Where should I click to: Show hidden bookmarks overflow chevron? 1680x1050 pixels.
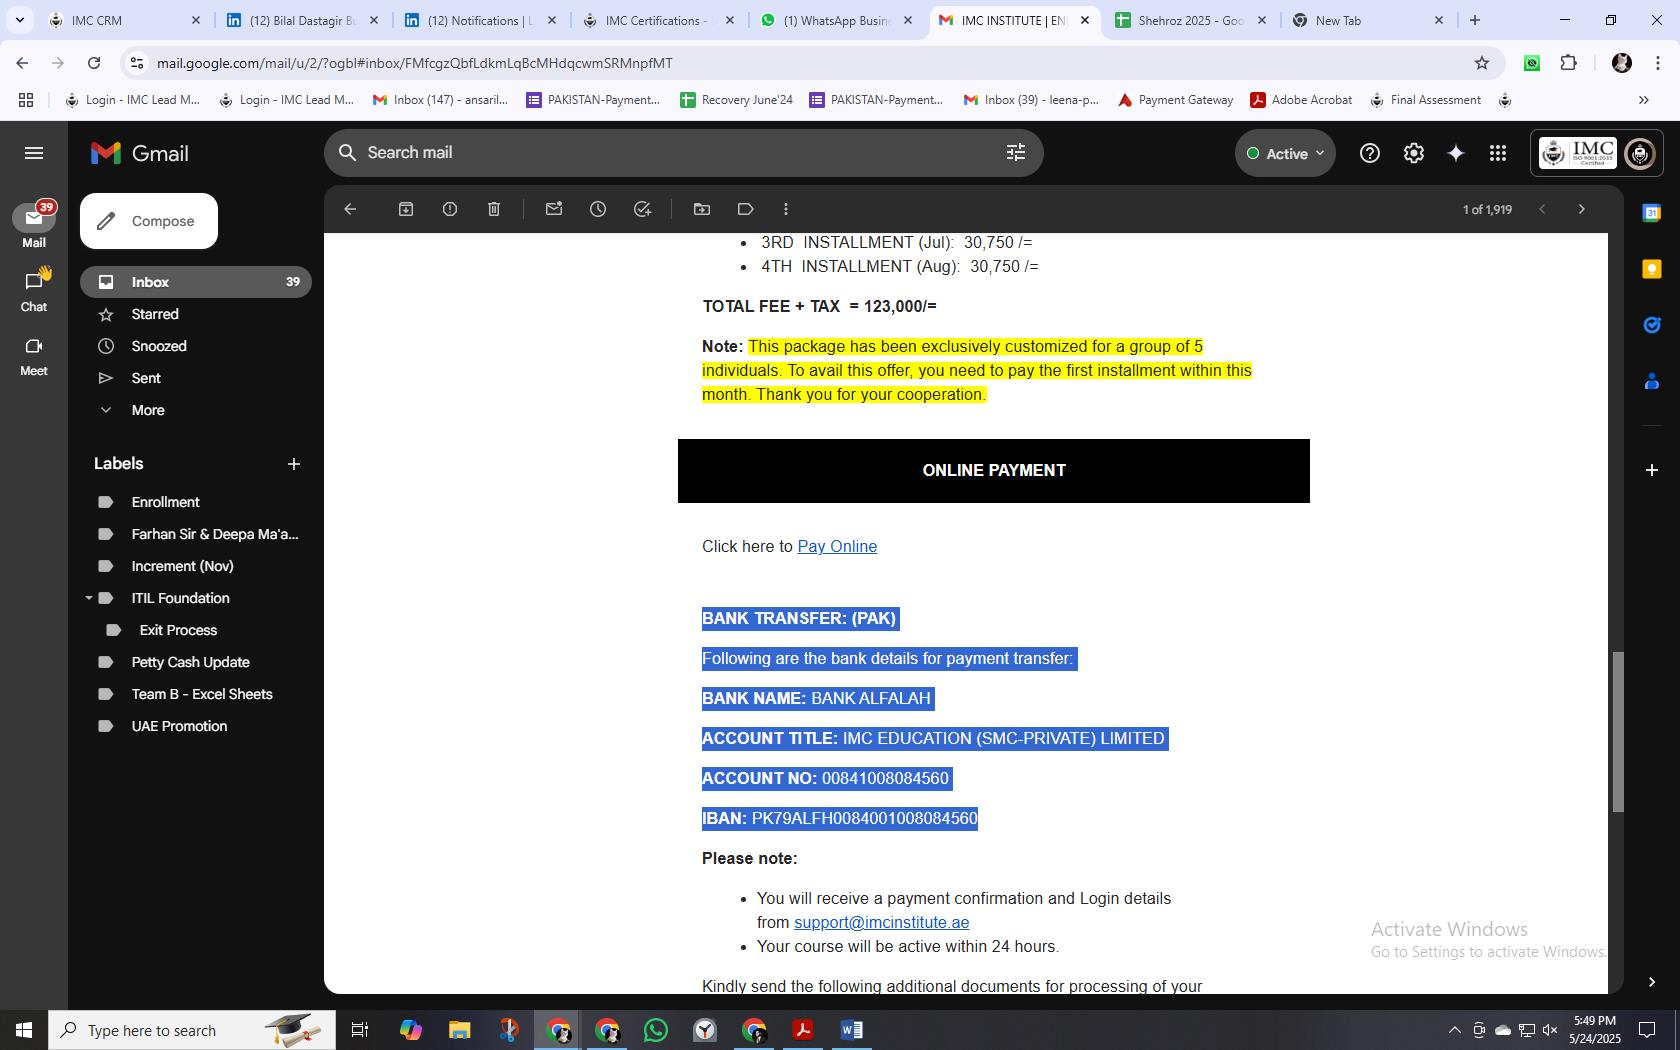[1643, 100]
